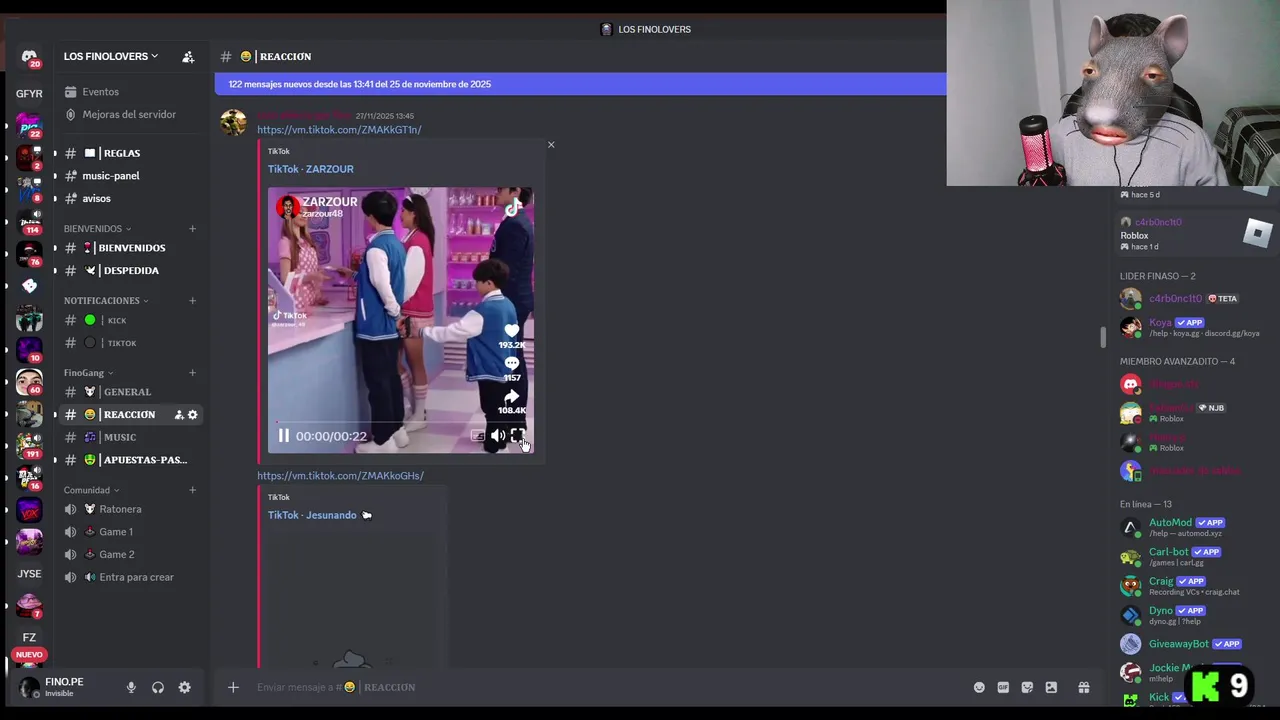Open the sticker picker
This screenshot has width=1280, height=720.
click(1027, 688)
